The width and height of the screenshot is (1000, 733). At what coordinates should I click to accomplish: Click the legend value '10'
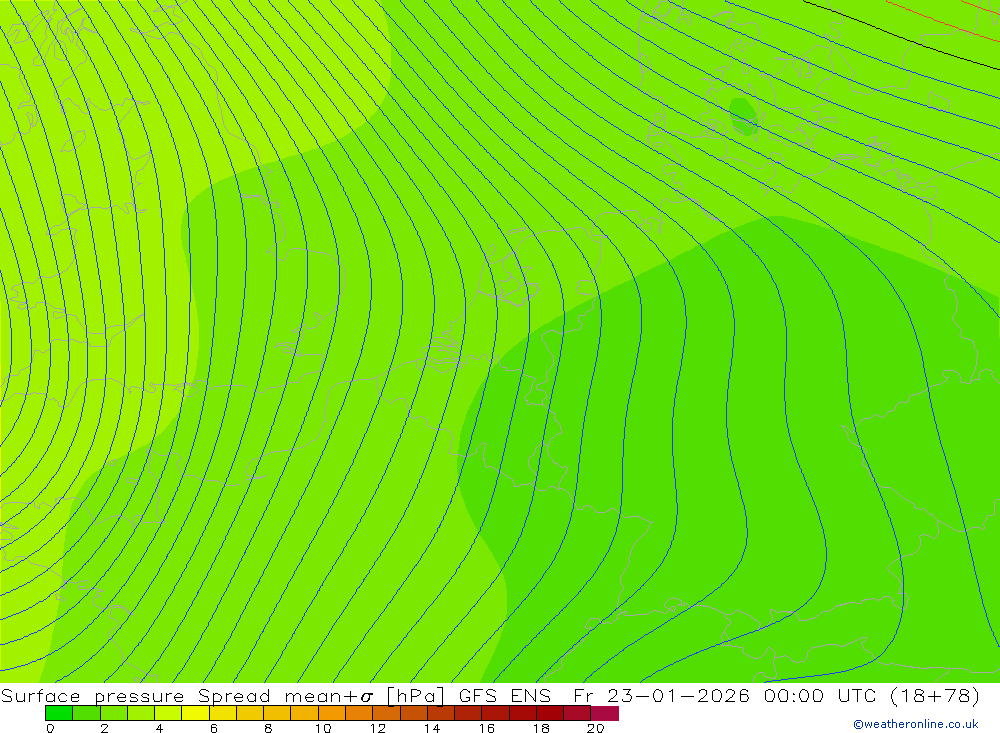click(323, 728)
